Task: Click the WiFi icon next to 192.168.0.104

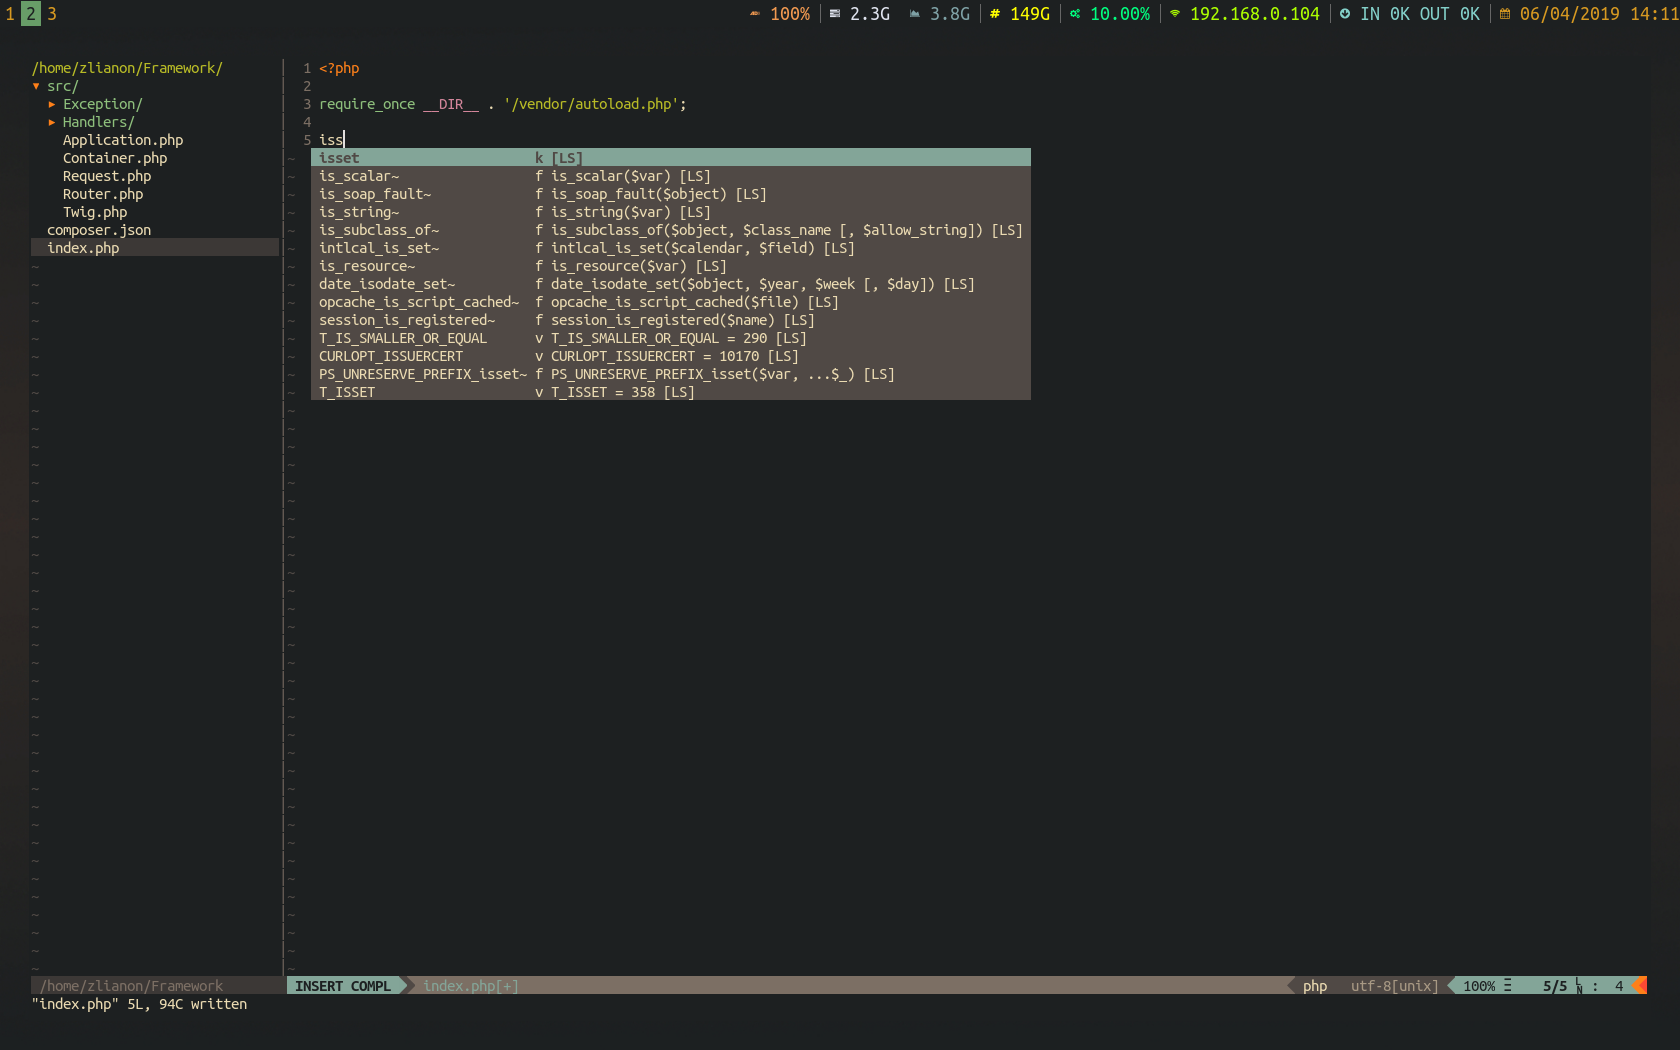Action: coord(1172,14)
